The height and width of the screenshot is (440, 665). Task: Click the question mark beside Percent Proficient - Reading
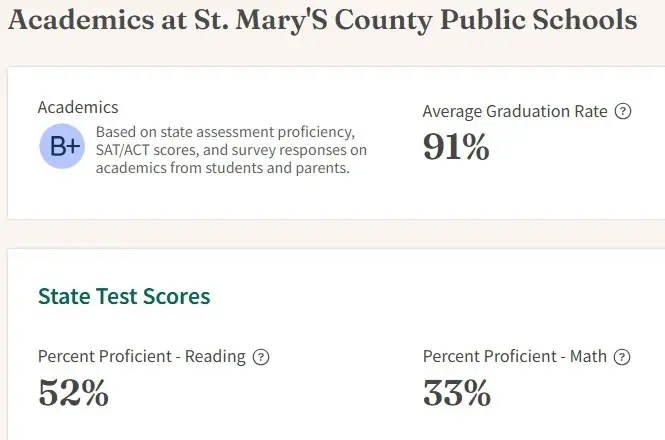coord(261,357)
